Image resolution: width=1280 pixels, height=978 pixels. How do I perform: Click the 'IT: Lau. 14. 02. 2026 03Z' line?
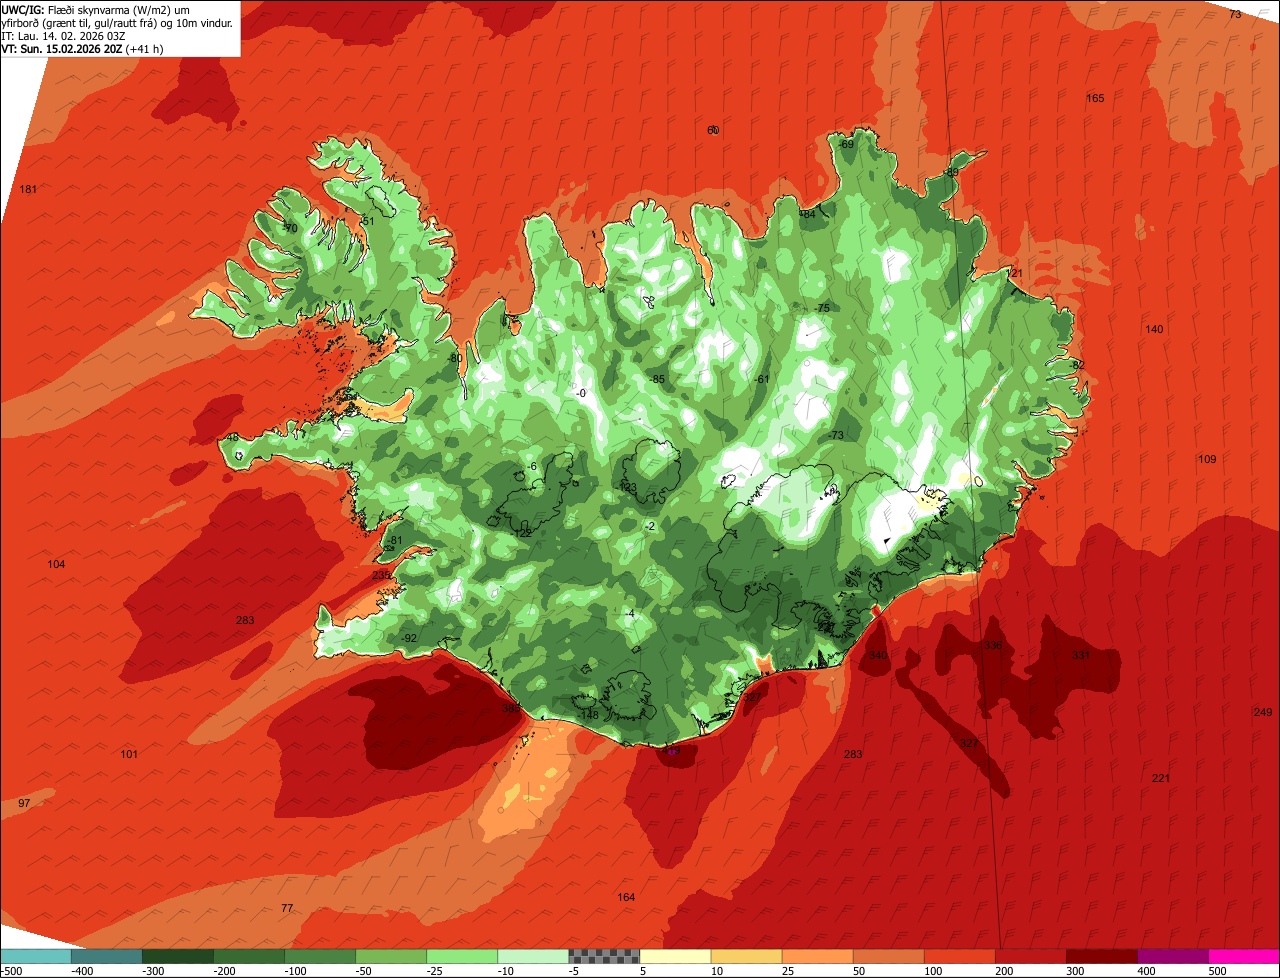point(63,36)
